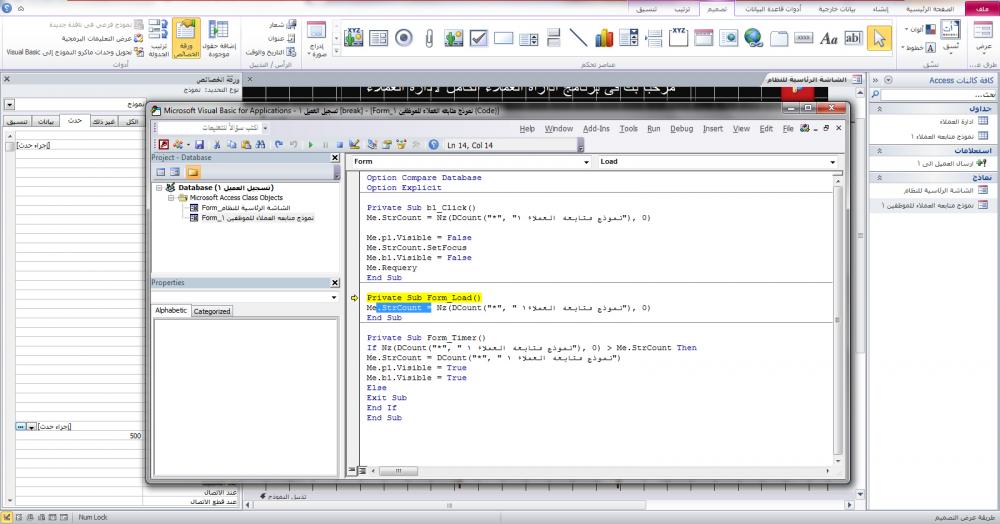Close the Properties panel in VBA editor
Image resolution: width=1000 pixels, height=524 pixels.
click(335, 282)
